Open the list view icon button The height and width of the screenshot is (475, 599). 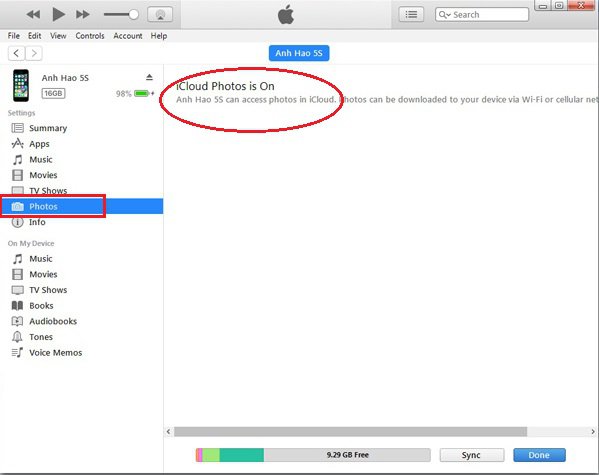[411, 15]
